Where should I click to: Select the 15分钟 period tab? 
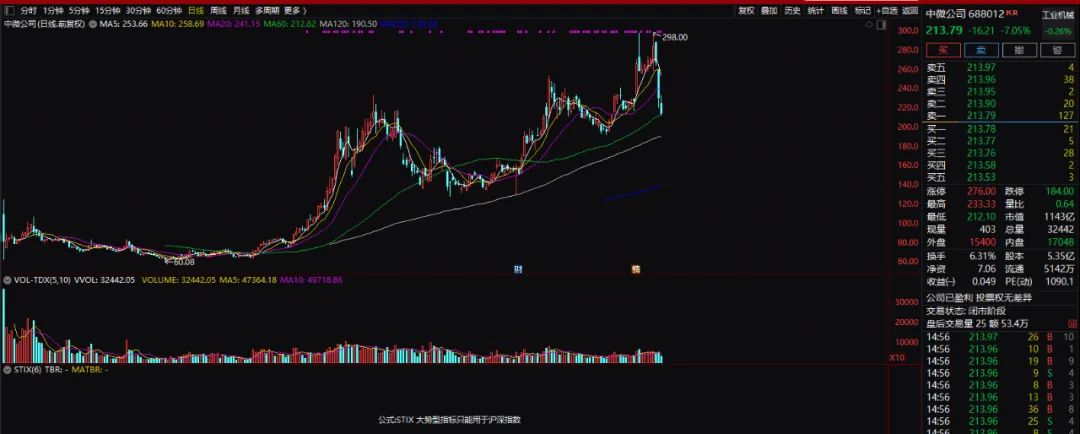[x=107, y=10]
